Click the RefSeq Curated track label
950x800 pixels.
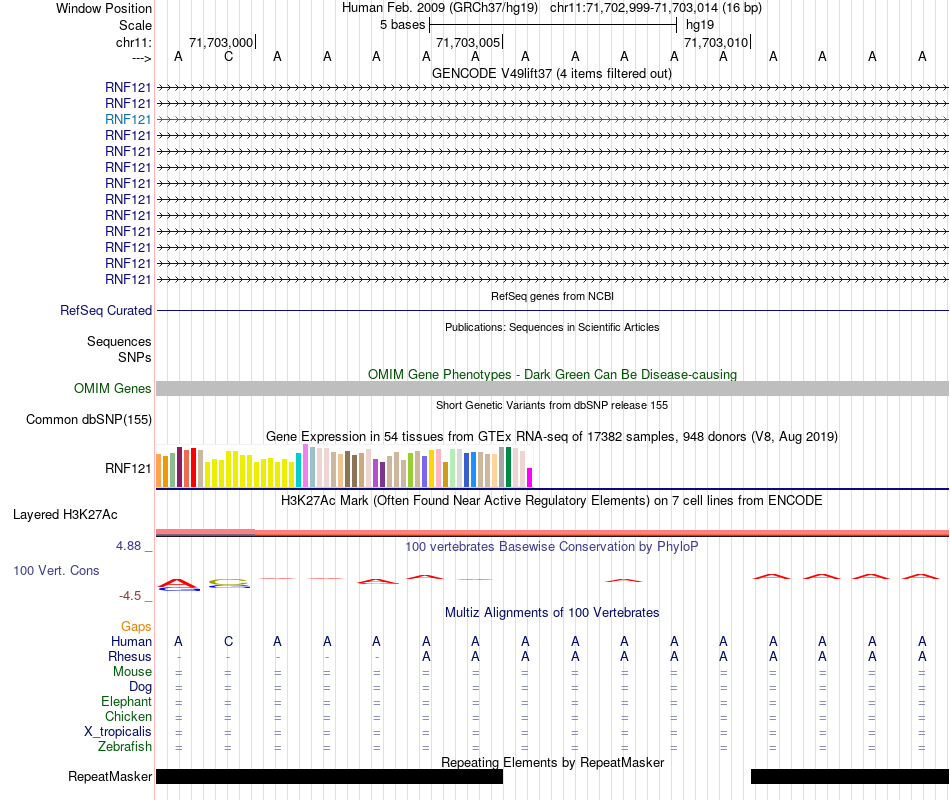tap(105, 310)
